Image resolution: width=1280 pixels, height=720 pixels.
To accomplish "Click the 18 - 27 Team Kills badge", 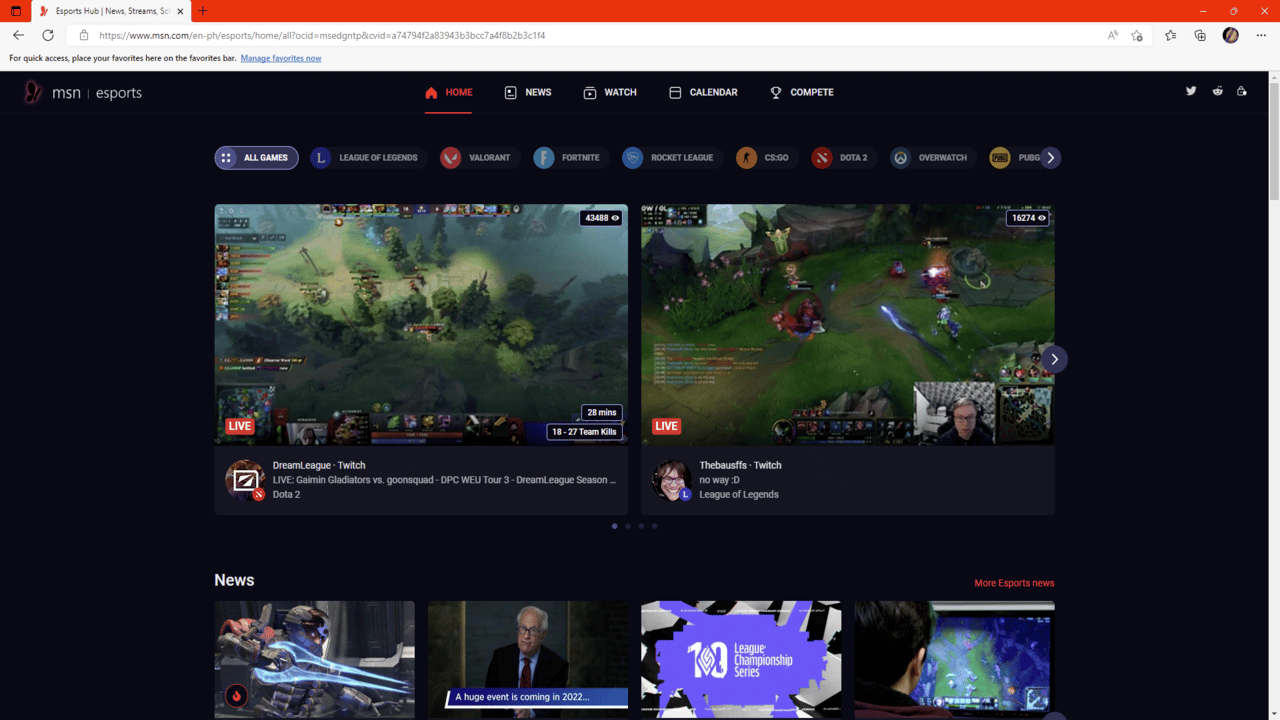I will click(584, 432).
